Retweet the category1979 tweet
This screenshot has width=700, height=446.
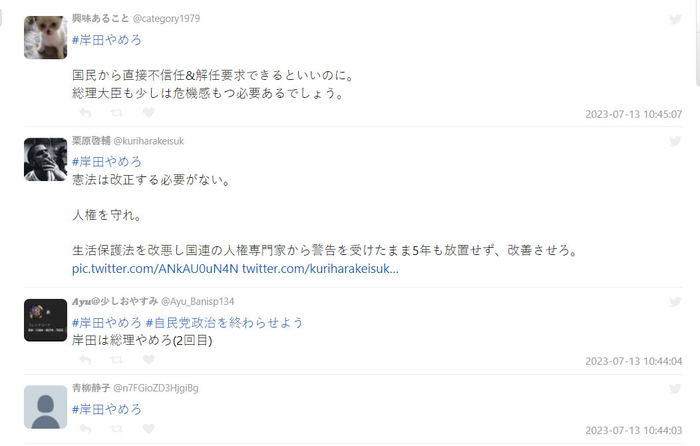(117, 113)
